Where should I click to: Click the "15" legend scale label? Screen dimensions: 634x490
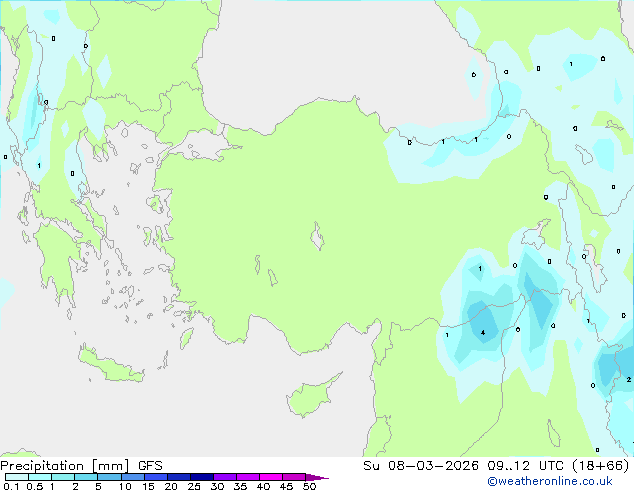[x=148, y=486]
